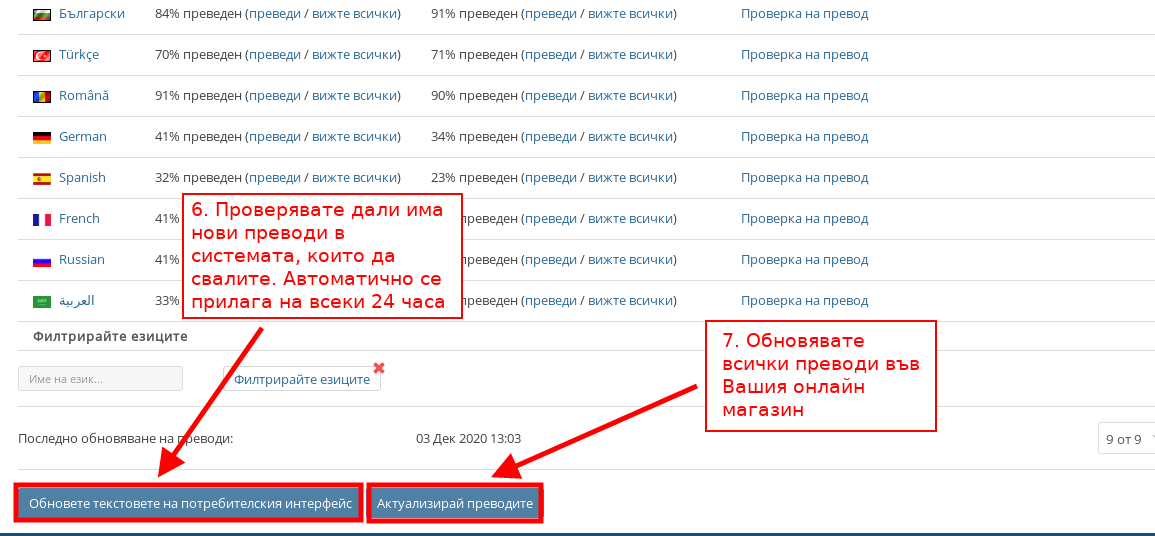Open second 'вижте всички' link for Български
This screenshot has width=1155, height=536.
pos(630,14)
